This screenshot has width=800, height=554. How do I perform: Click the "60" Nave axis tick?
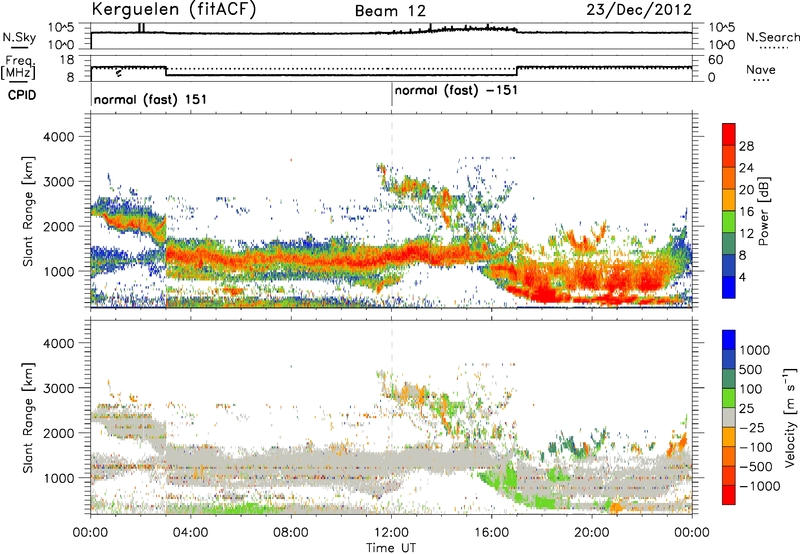point(715,60)
